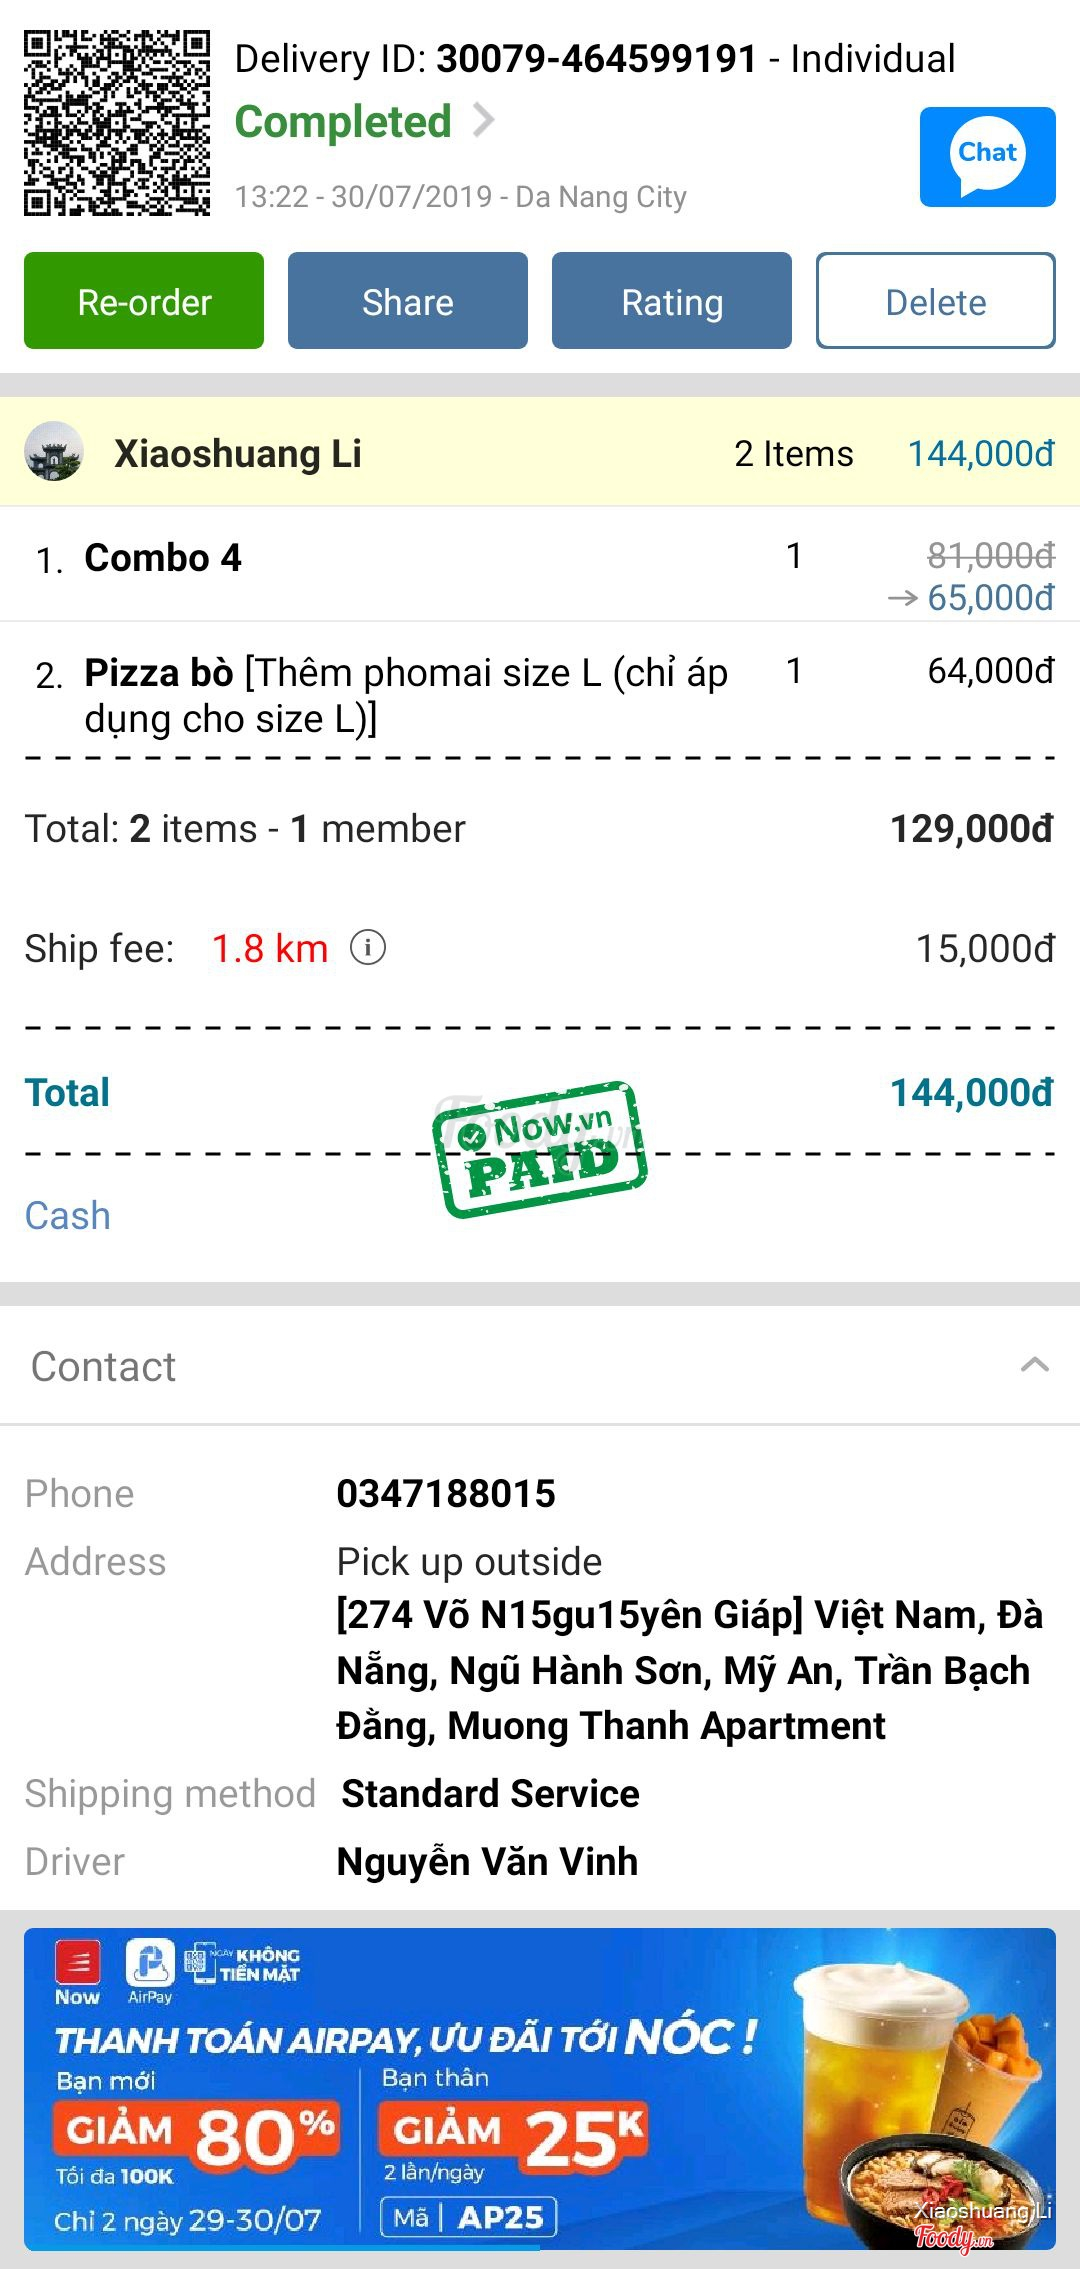This screenshot has height=2269, width=1080.
Task: Tap the Cash payment method
Action: click(x=68, y=1215)
